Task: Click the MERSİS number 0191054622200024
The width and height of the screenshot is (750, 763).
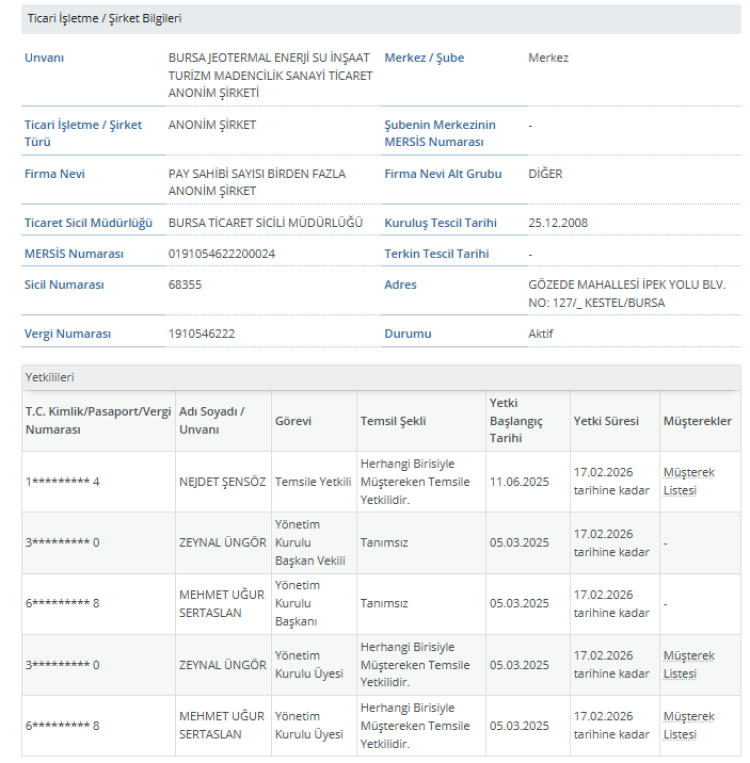Action: [222, 254]
